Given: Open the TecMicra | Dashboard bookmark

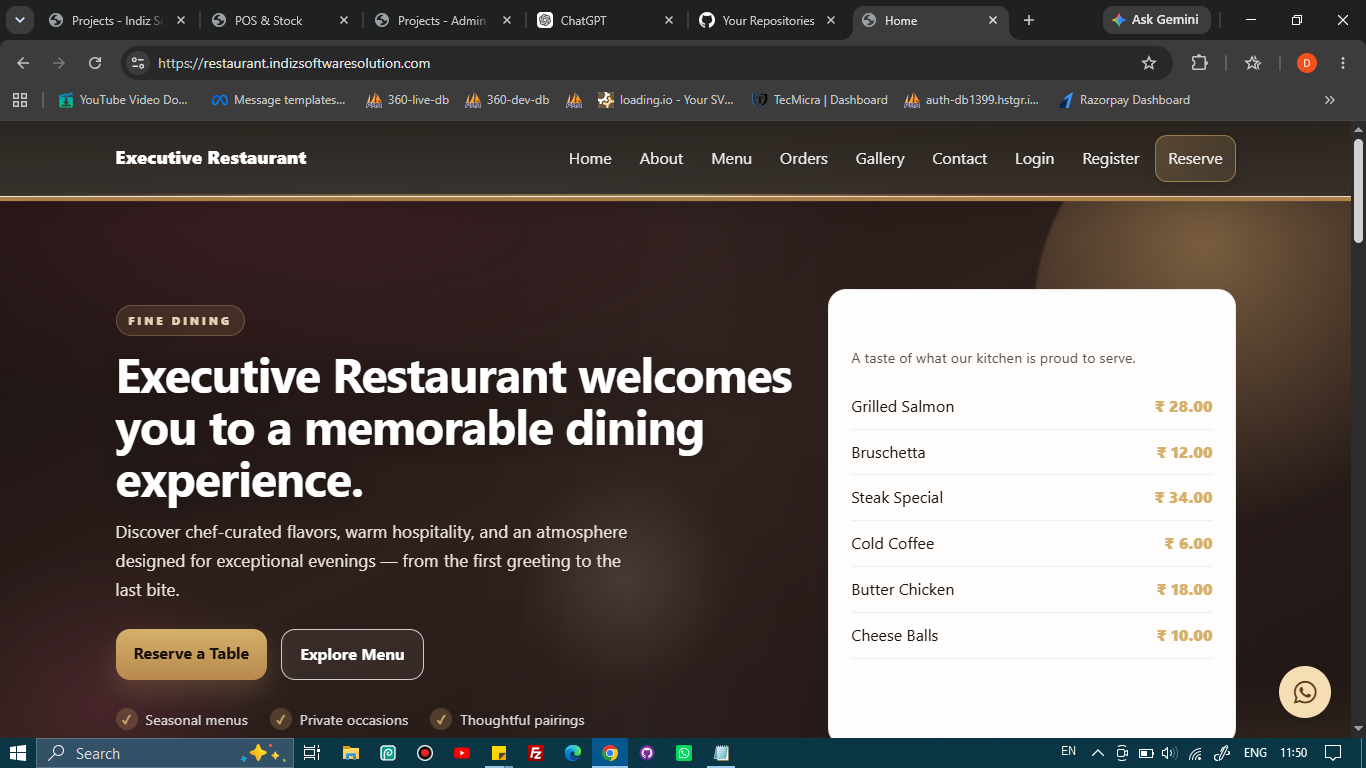Looking at the screenshot, I should click(820, 100).
